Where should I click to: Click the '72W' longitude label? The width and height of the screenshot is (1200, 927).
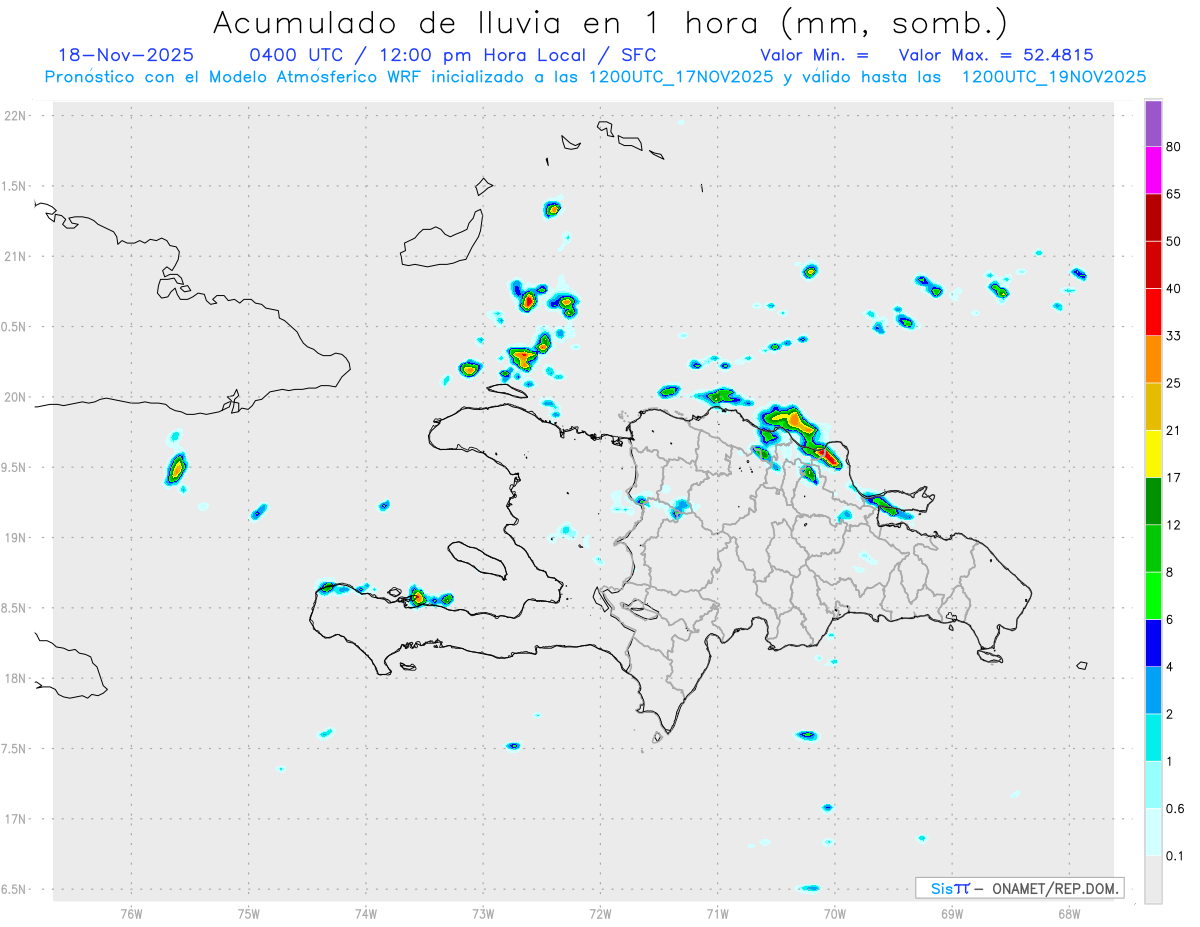pyautogui.click(x=600, y=913)
